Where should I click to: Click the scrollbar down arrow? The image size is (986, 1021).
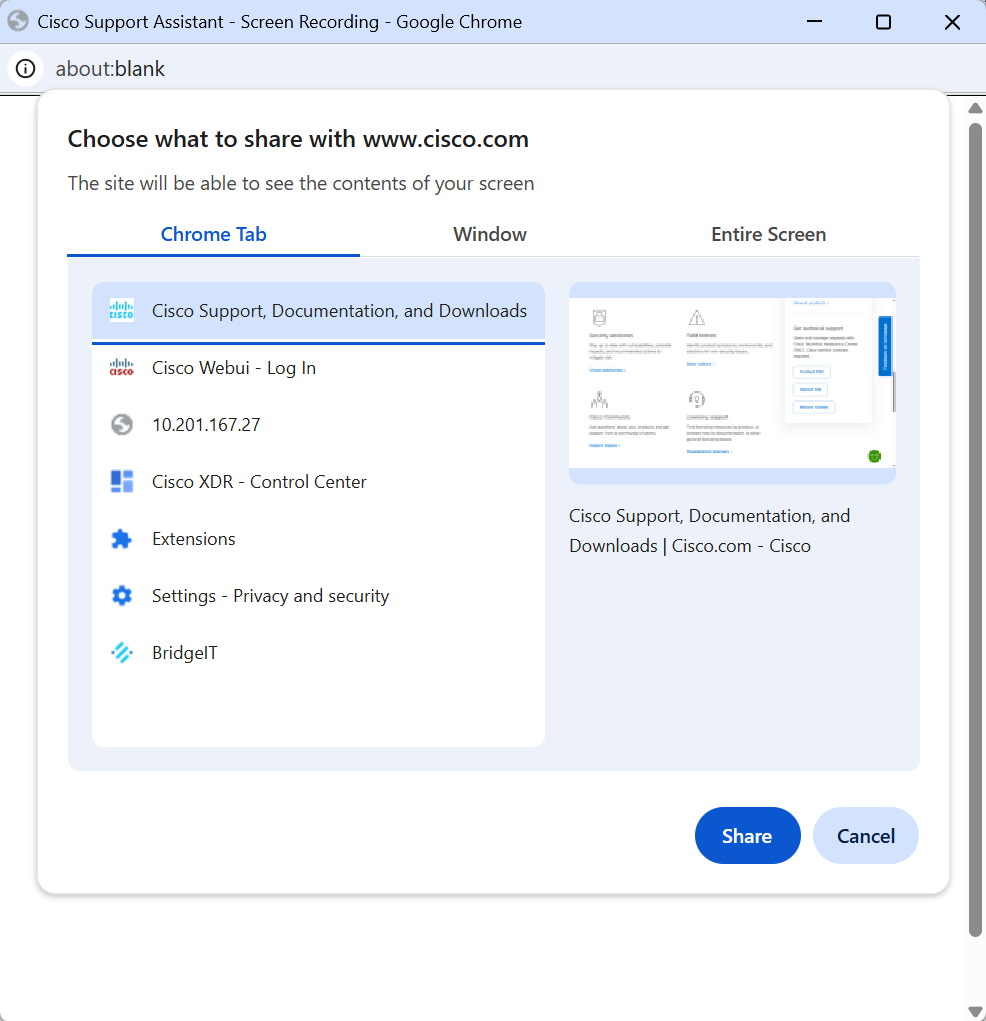point(975,1012)
